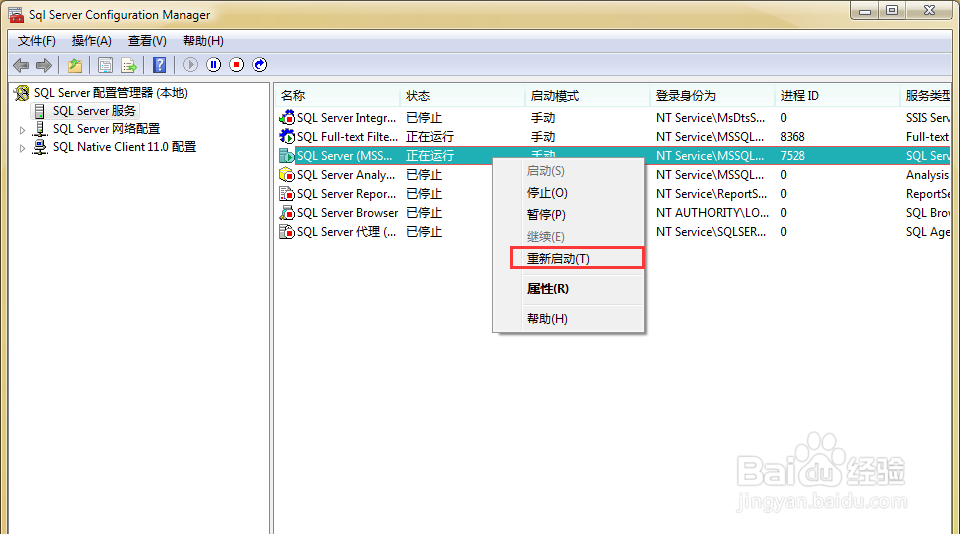Select the SQL Full-text Filte... row name
This screenshot has width=960, height=534.
(x=347, y=137)
